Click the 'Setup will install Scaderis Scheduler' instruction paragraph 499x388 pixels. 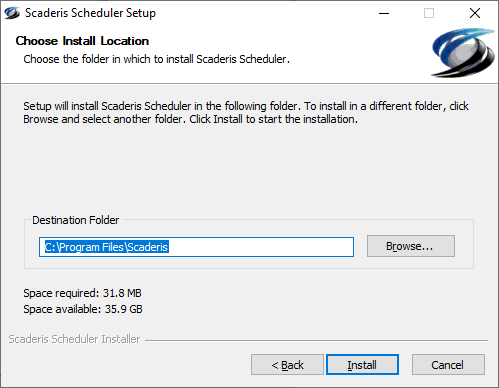(x=246, y=112)
